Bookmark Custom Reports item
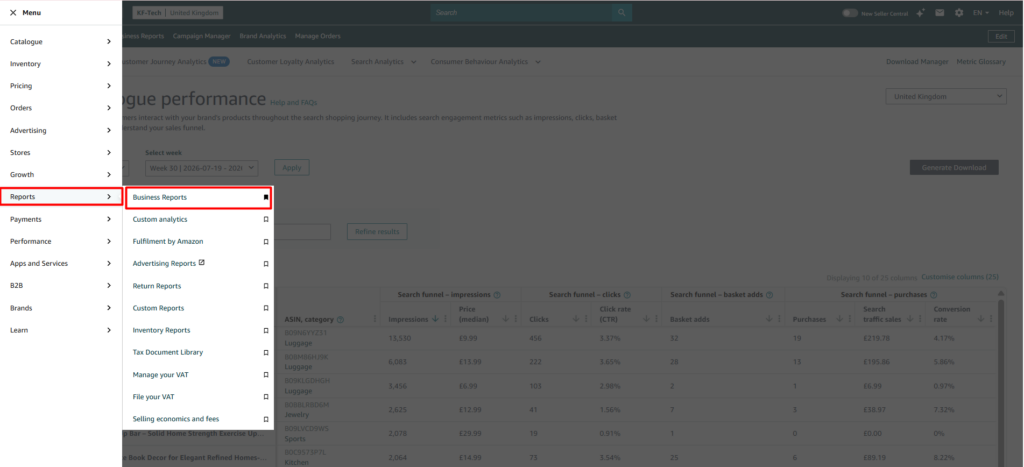Viewport: 1024px width, 467px height. pyautogui.click(x=266, y=308)
